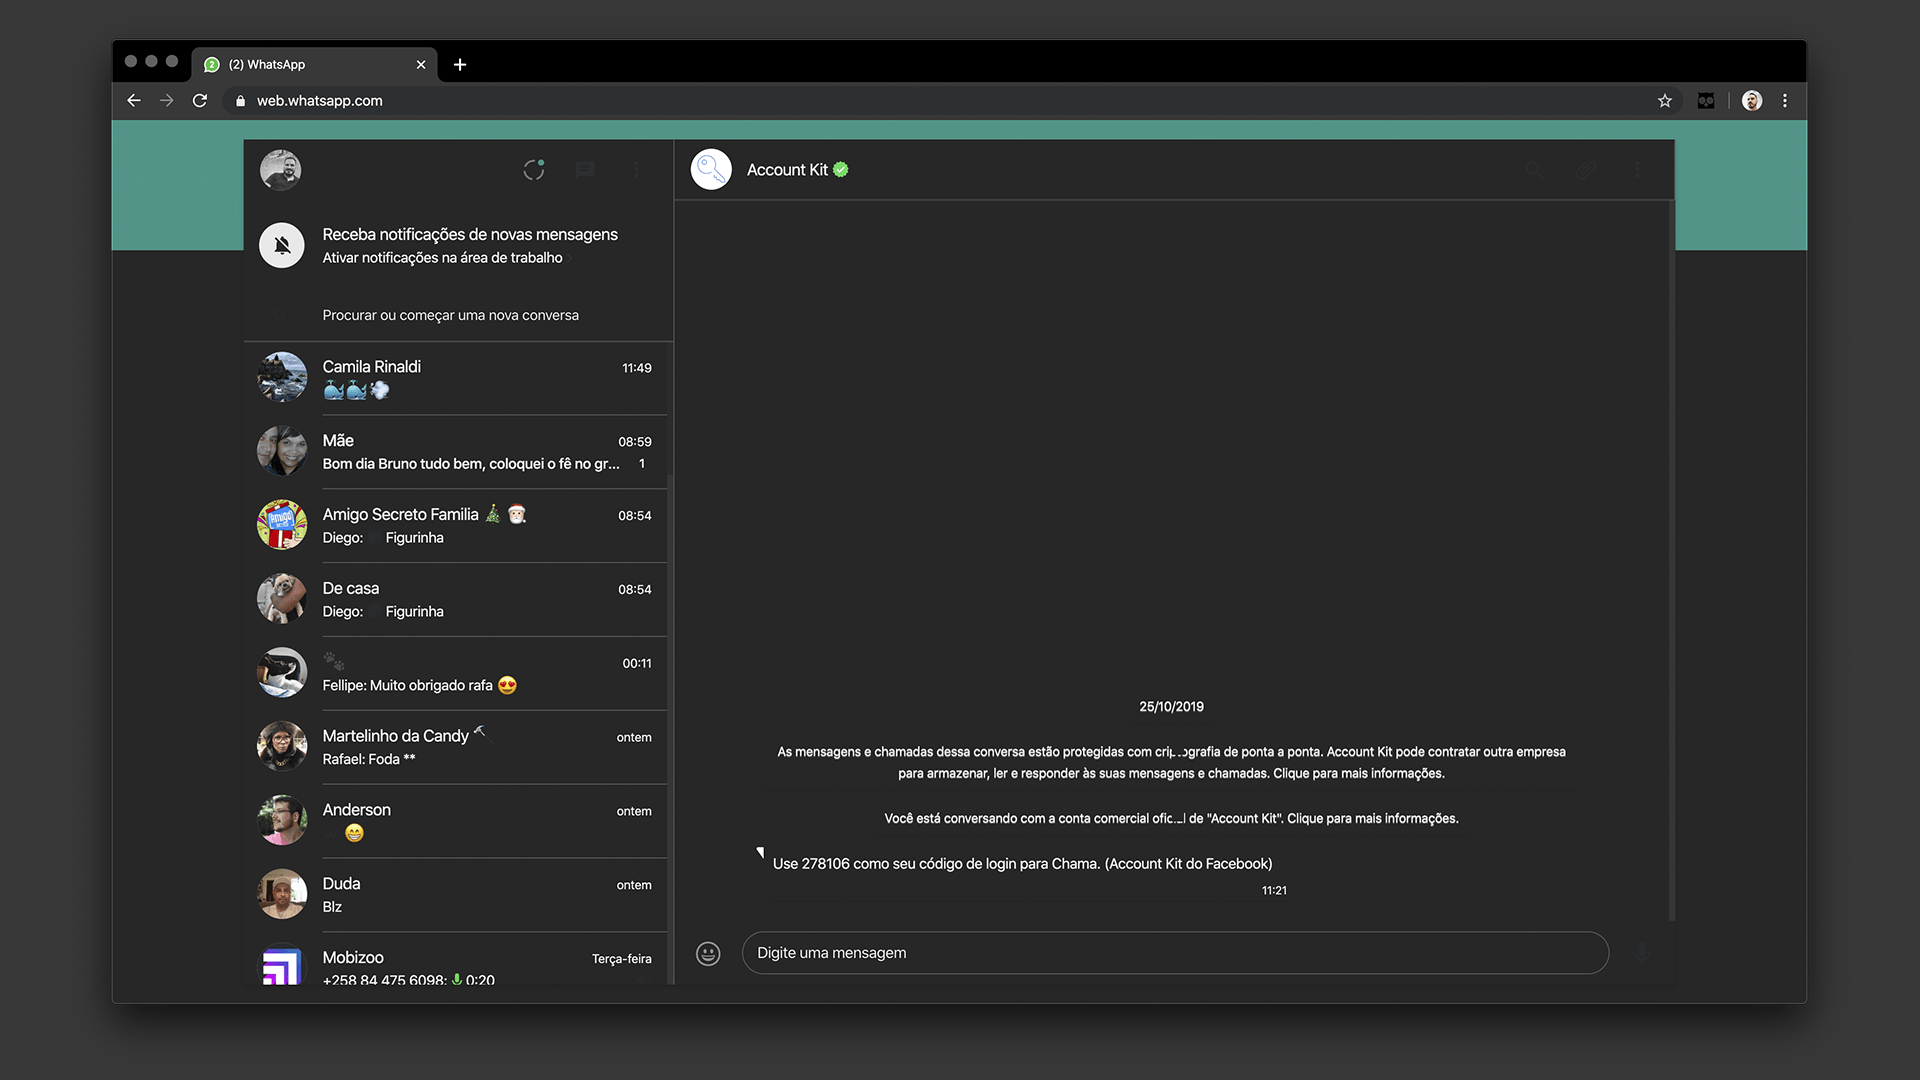Viewport: 1920px width, 1080px height.
Task: Reload the WhatsApp page
Action: pos(200,101)
